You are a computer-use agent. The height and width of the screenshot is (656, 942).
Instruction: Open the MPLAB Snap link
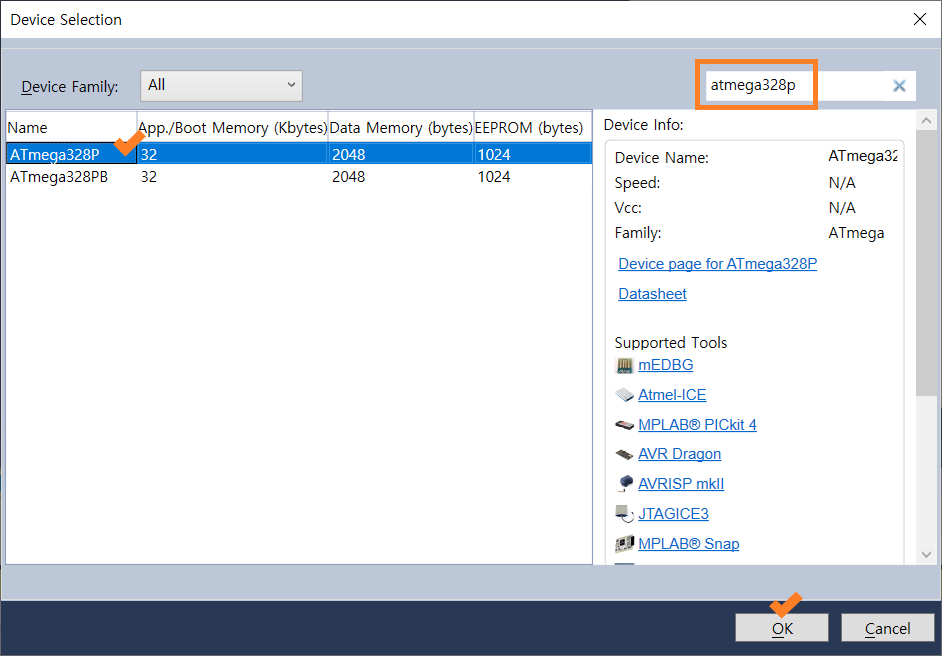pyautogui.click(x=688, y=544)
